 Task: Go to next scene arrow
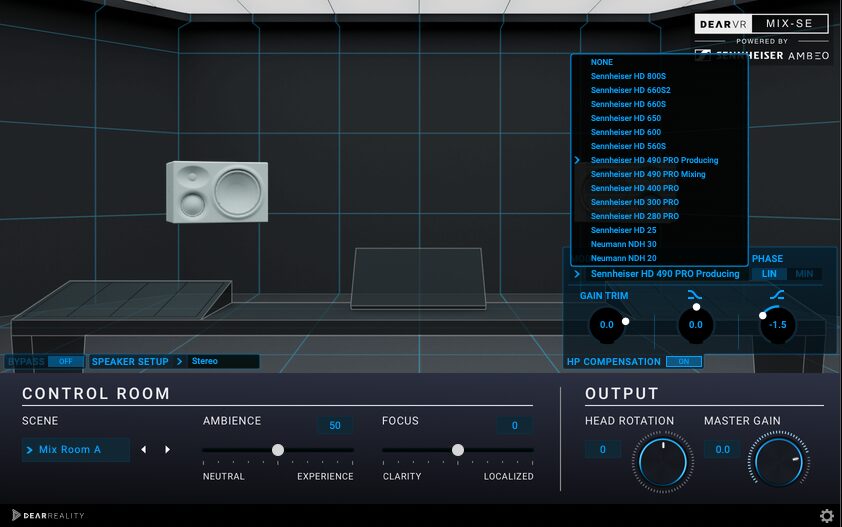pyautogui.click(x=168, y=449)
